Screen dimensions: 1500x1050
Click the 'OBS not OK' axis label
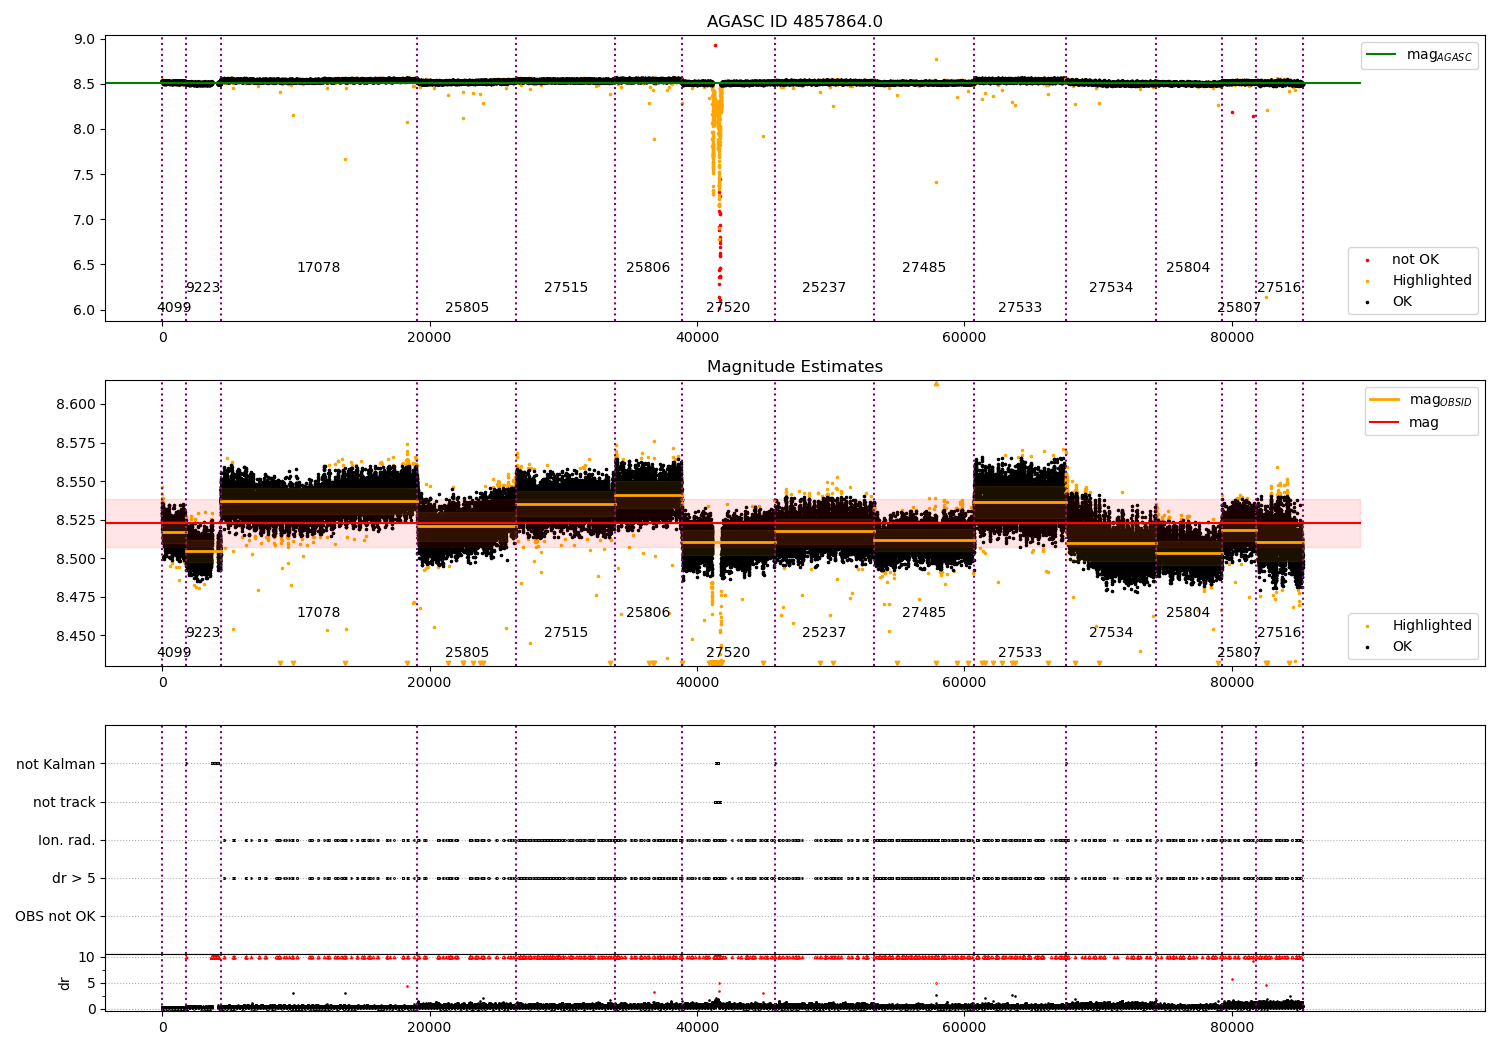click(x=55, y=916)
